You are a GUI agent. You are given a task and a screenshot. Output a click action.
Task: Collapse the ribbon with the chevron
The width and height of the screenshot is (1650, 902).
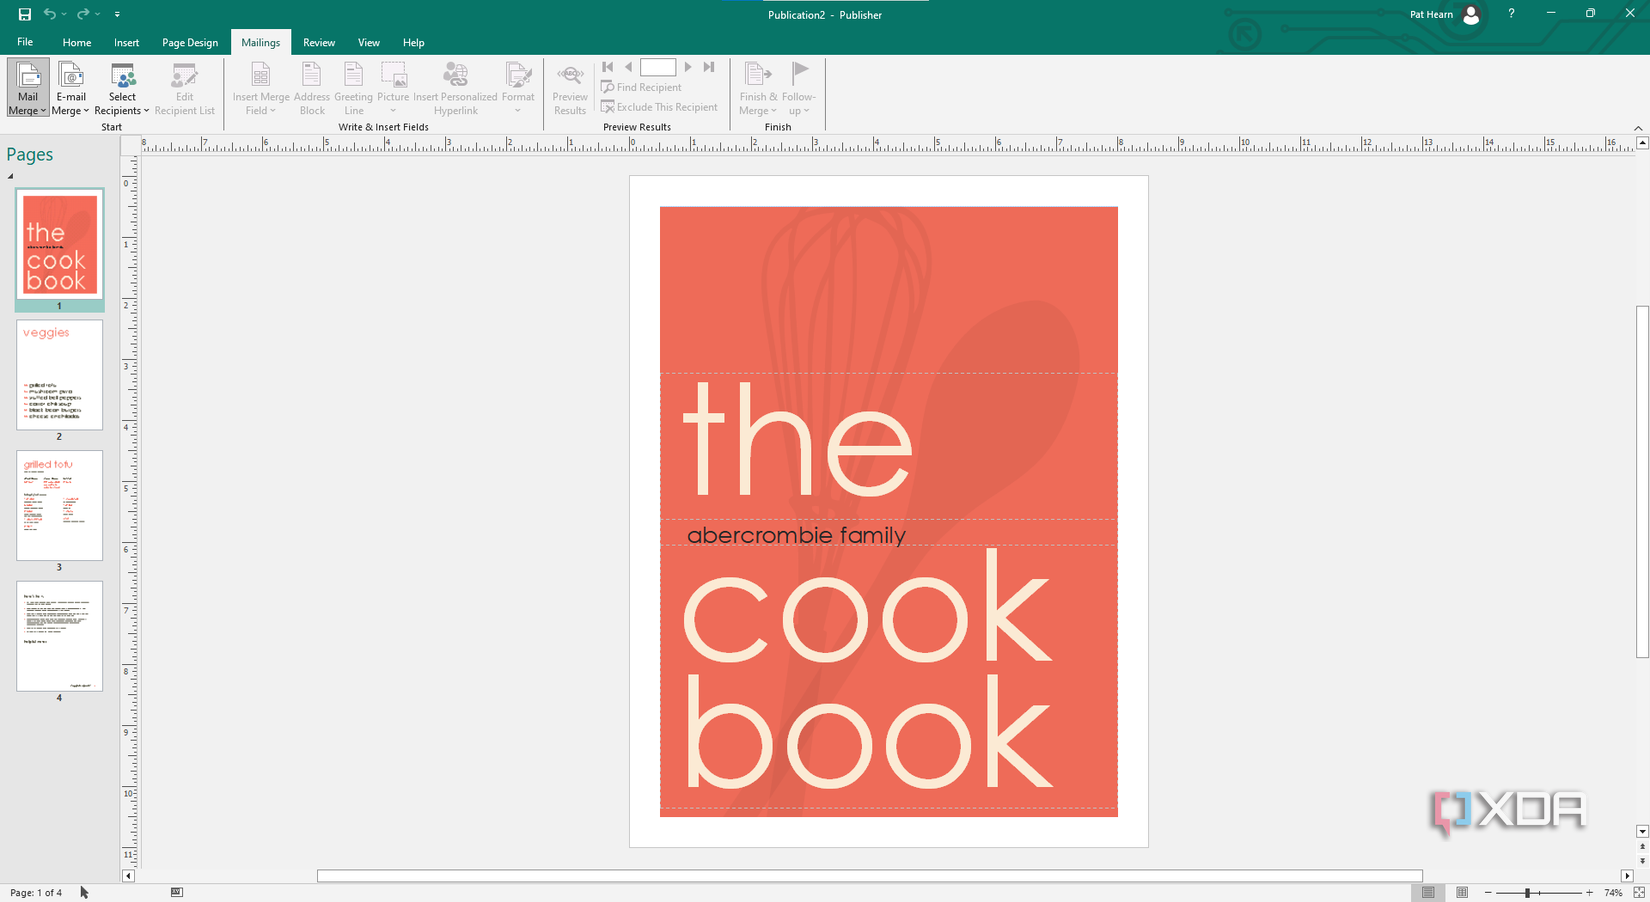[x=1638, y=128]
